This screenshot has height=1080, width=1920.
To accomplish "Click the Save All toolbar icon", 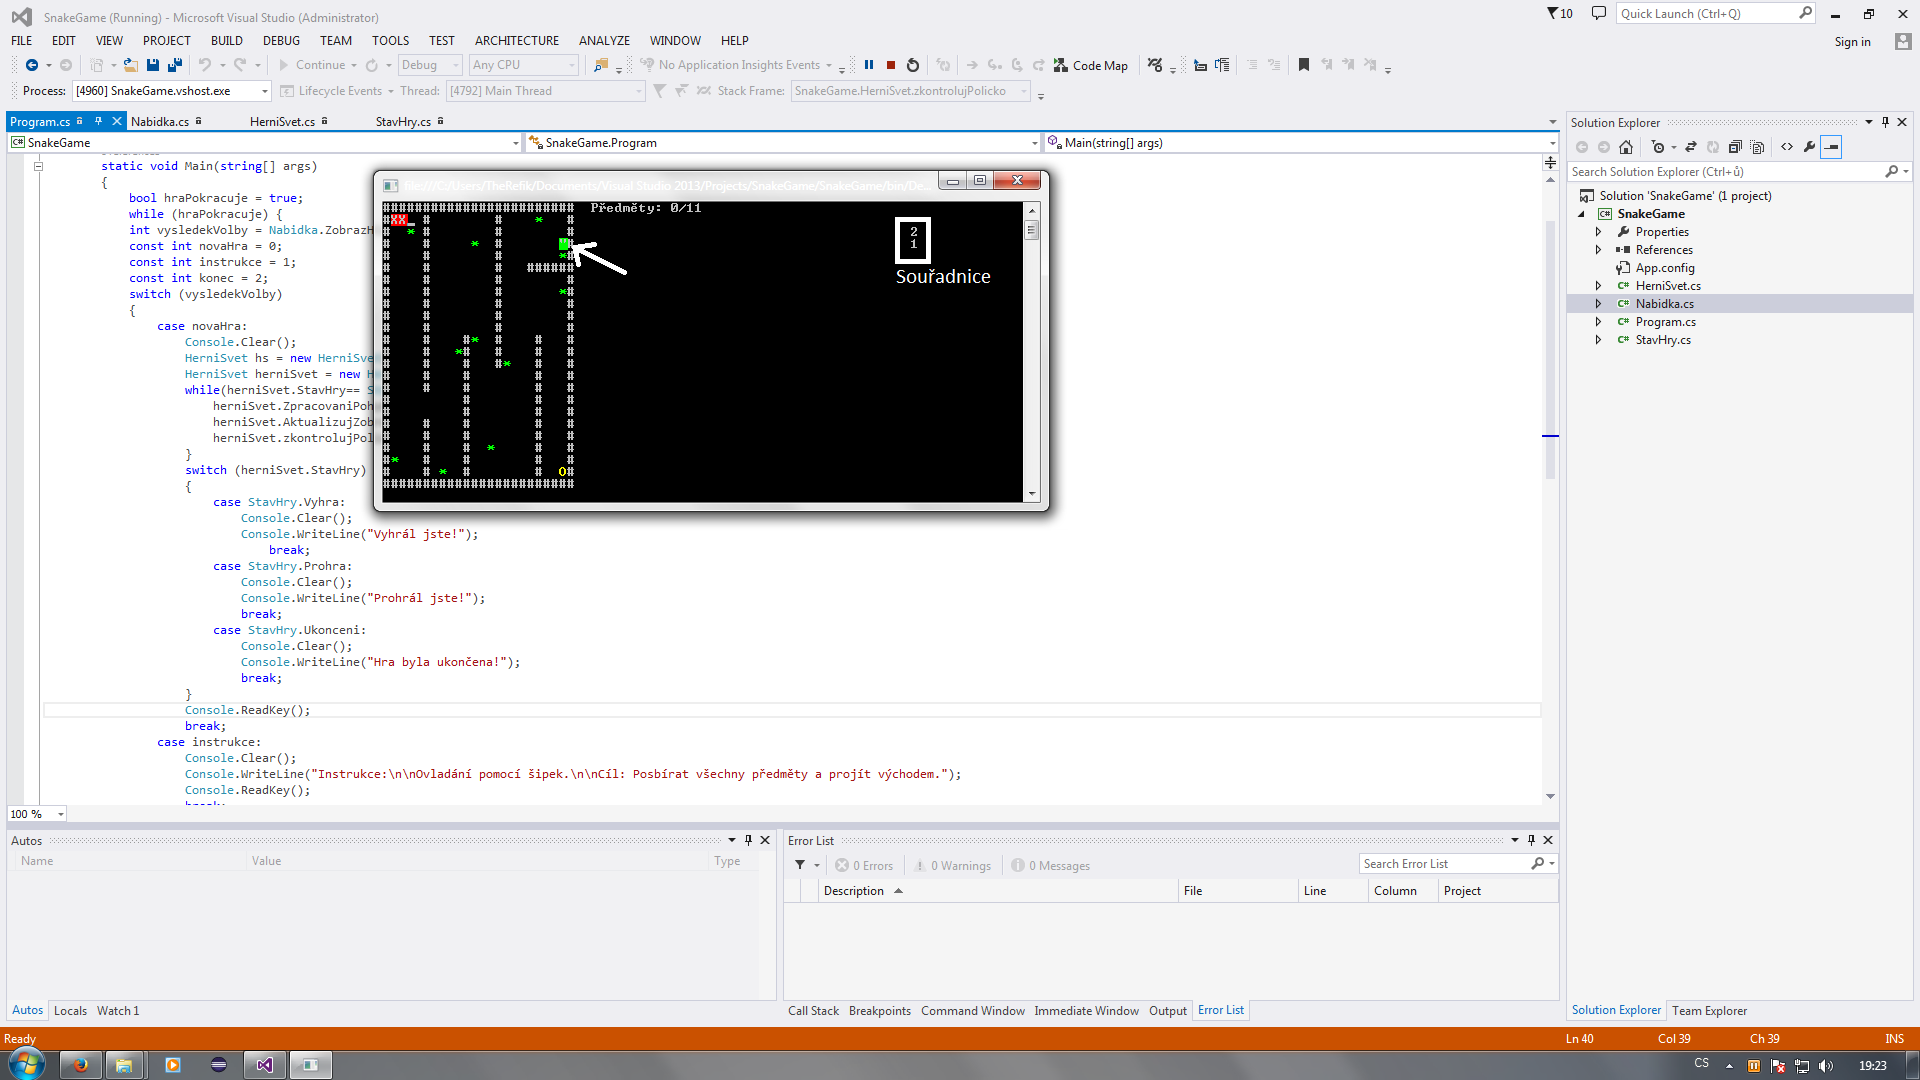I will (175, 65).
